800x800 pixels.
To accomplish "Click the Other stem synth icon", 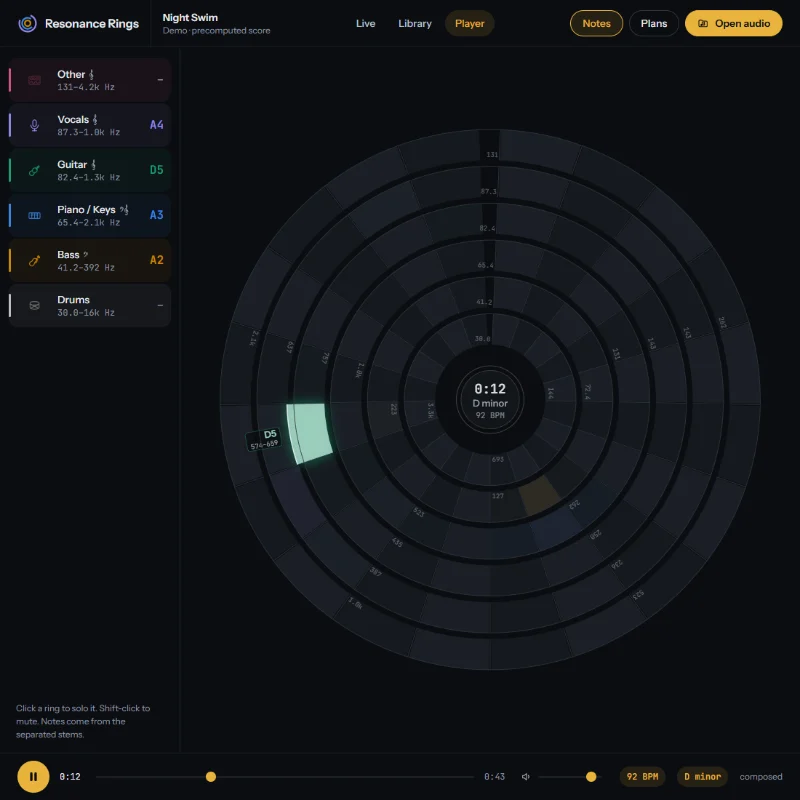I will (x=34, y=80).
